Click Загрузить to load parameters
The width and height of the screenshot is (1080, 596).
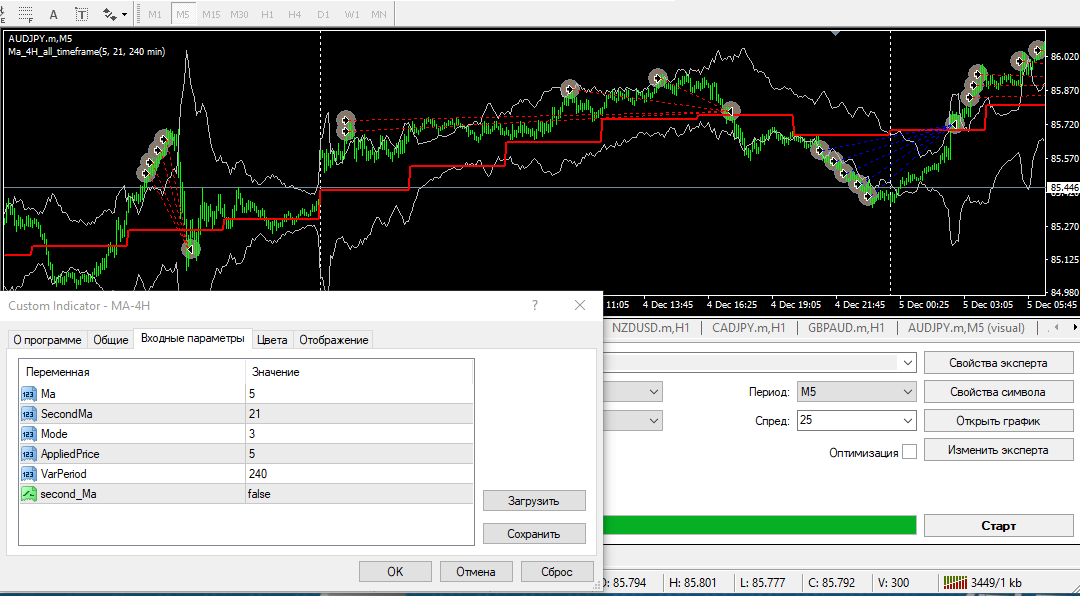(x=534, y=501)
